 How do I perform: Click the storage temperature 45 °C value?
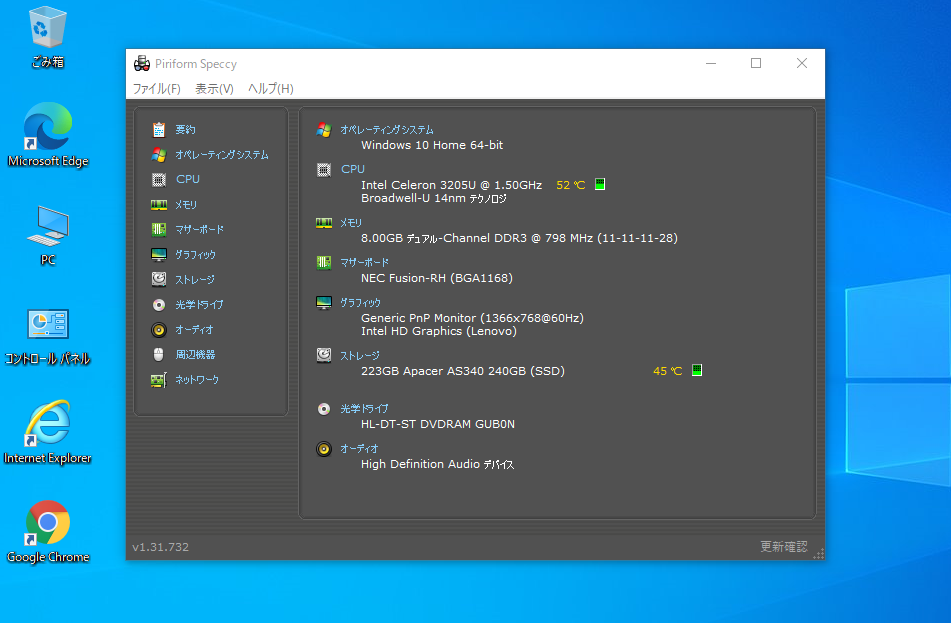click(x=668, y=371)
